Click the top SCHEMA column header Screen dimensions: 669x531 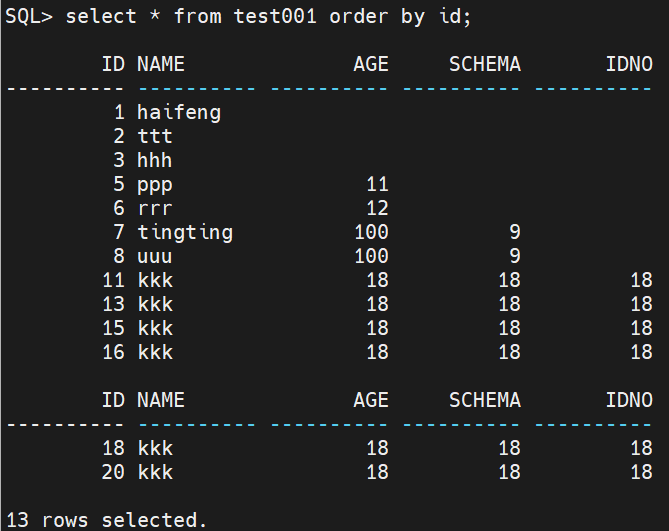coord(484,64)
